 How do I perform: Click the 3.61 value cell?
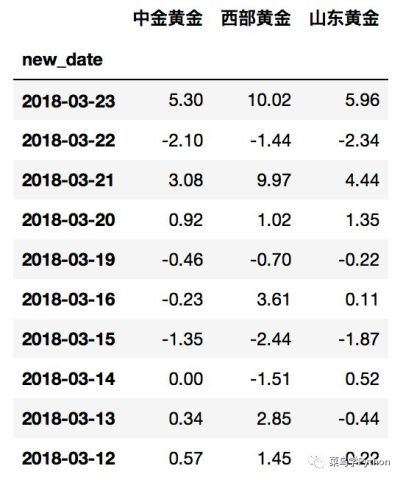273,299
